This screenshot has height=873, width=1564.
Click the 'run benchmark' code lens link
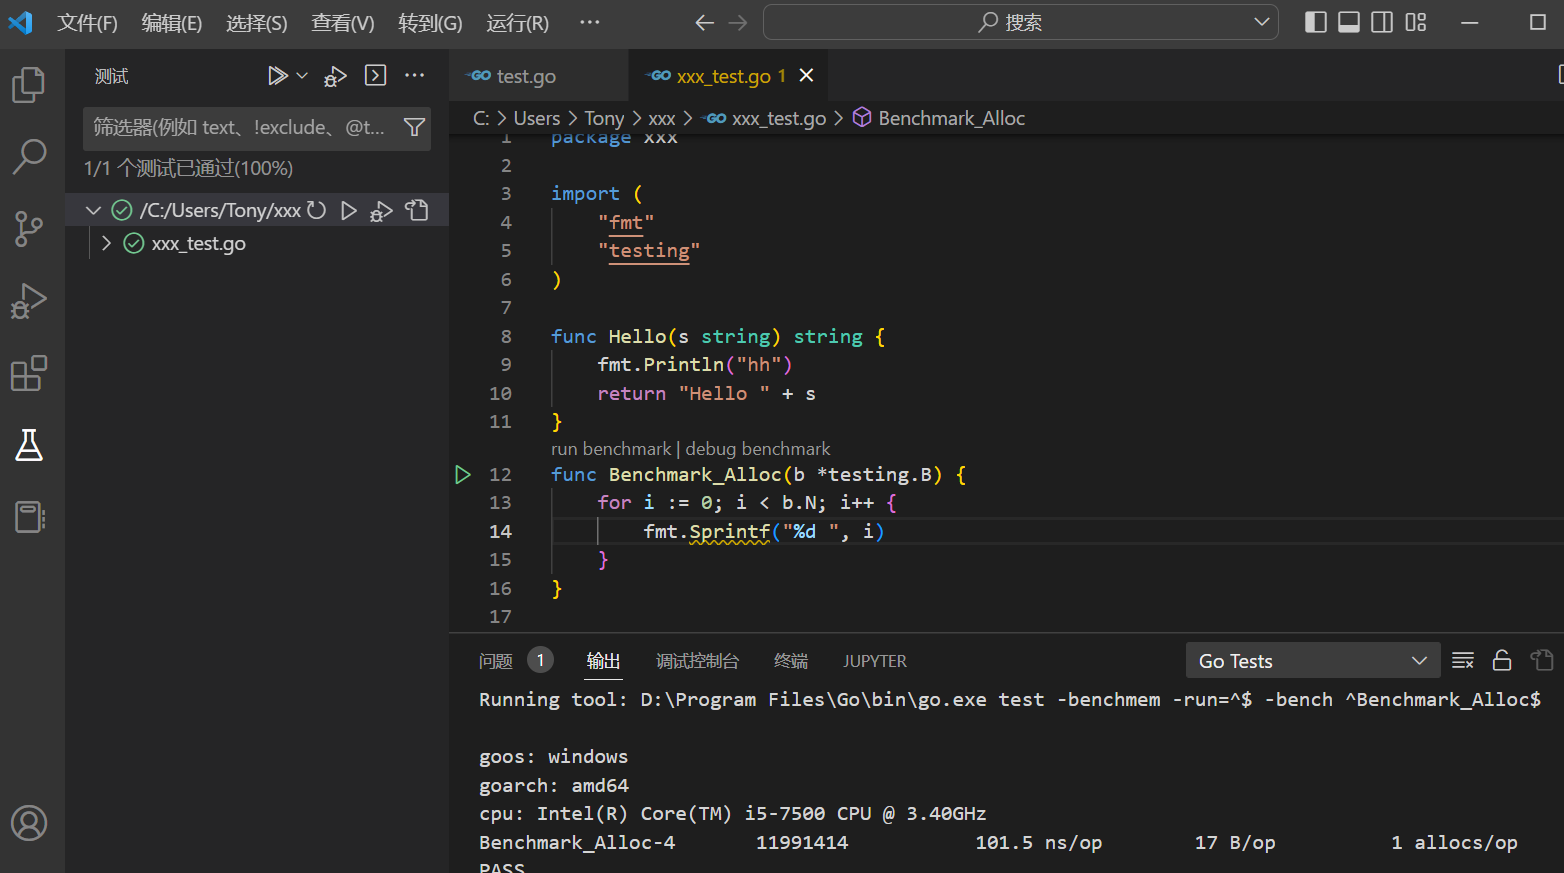click(x=610, y=449)
